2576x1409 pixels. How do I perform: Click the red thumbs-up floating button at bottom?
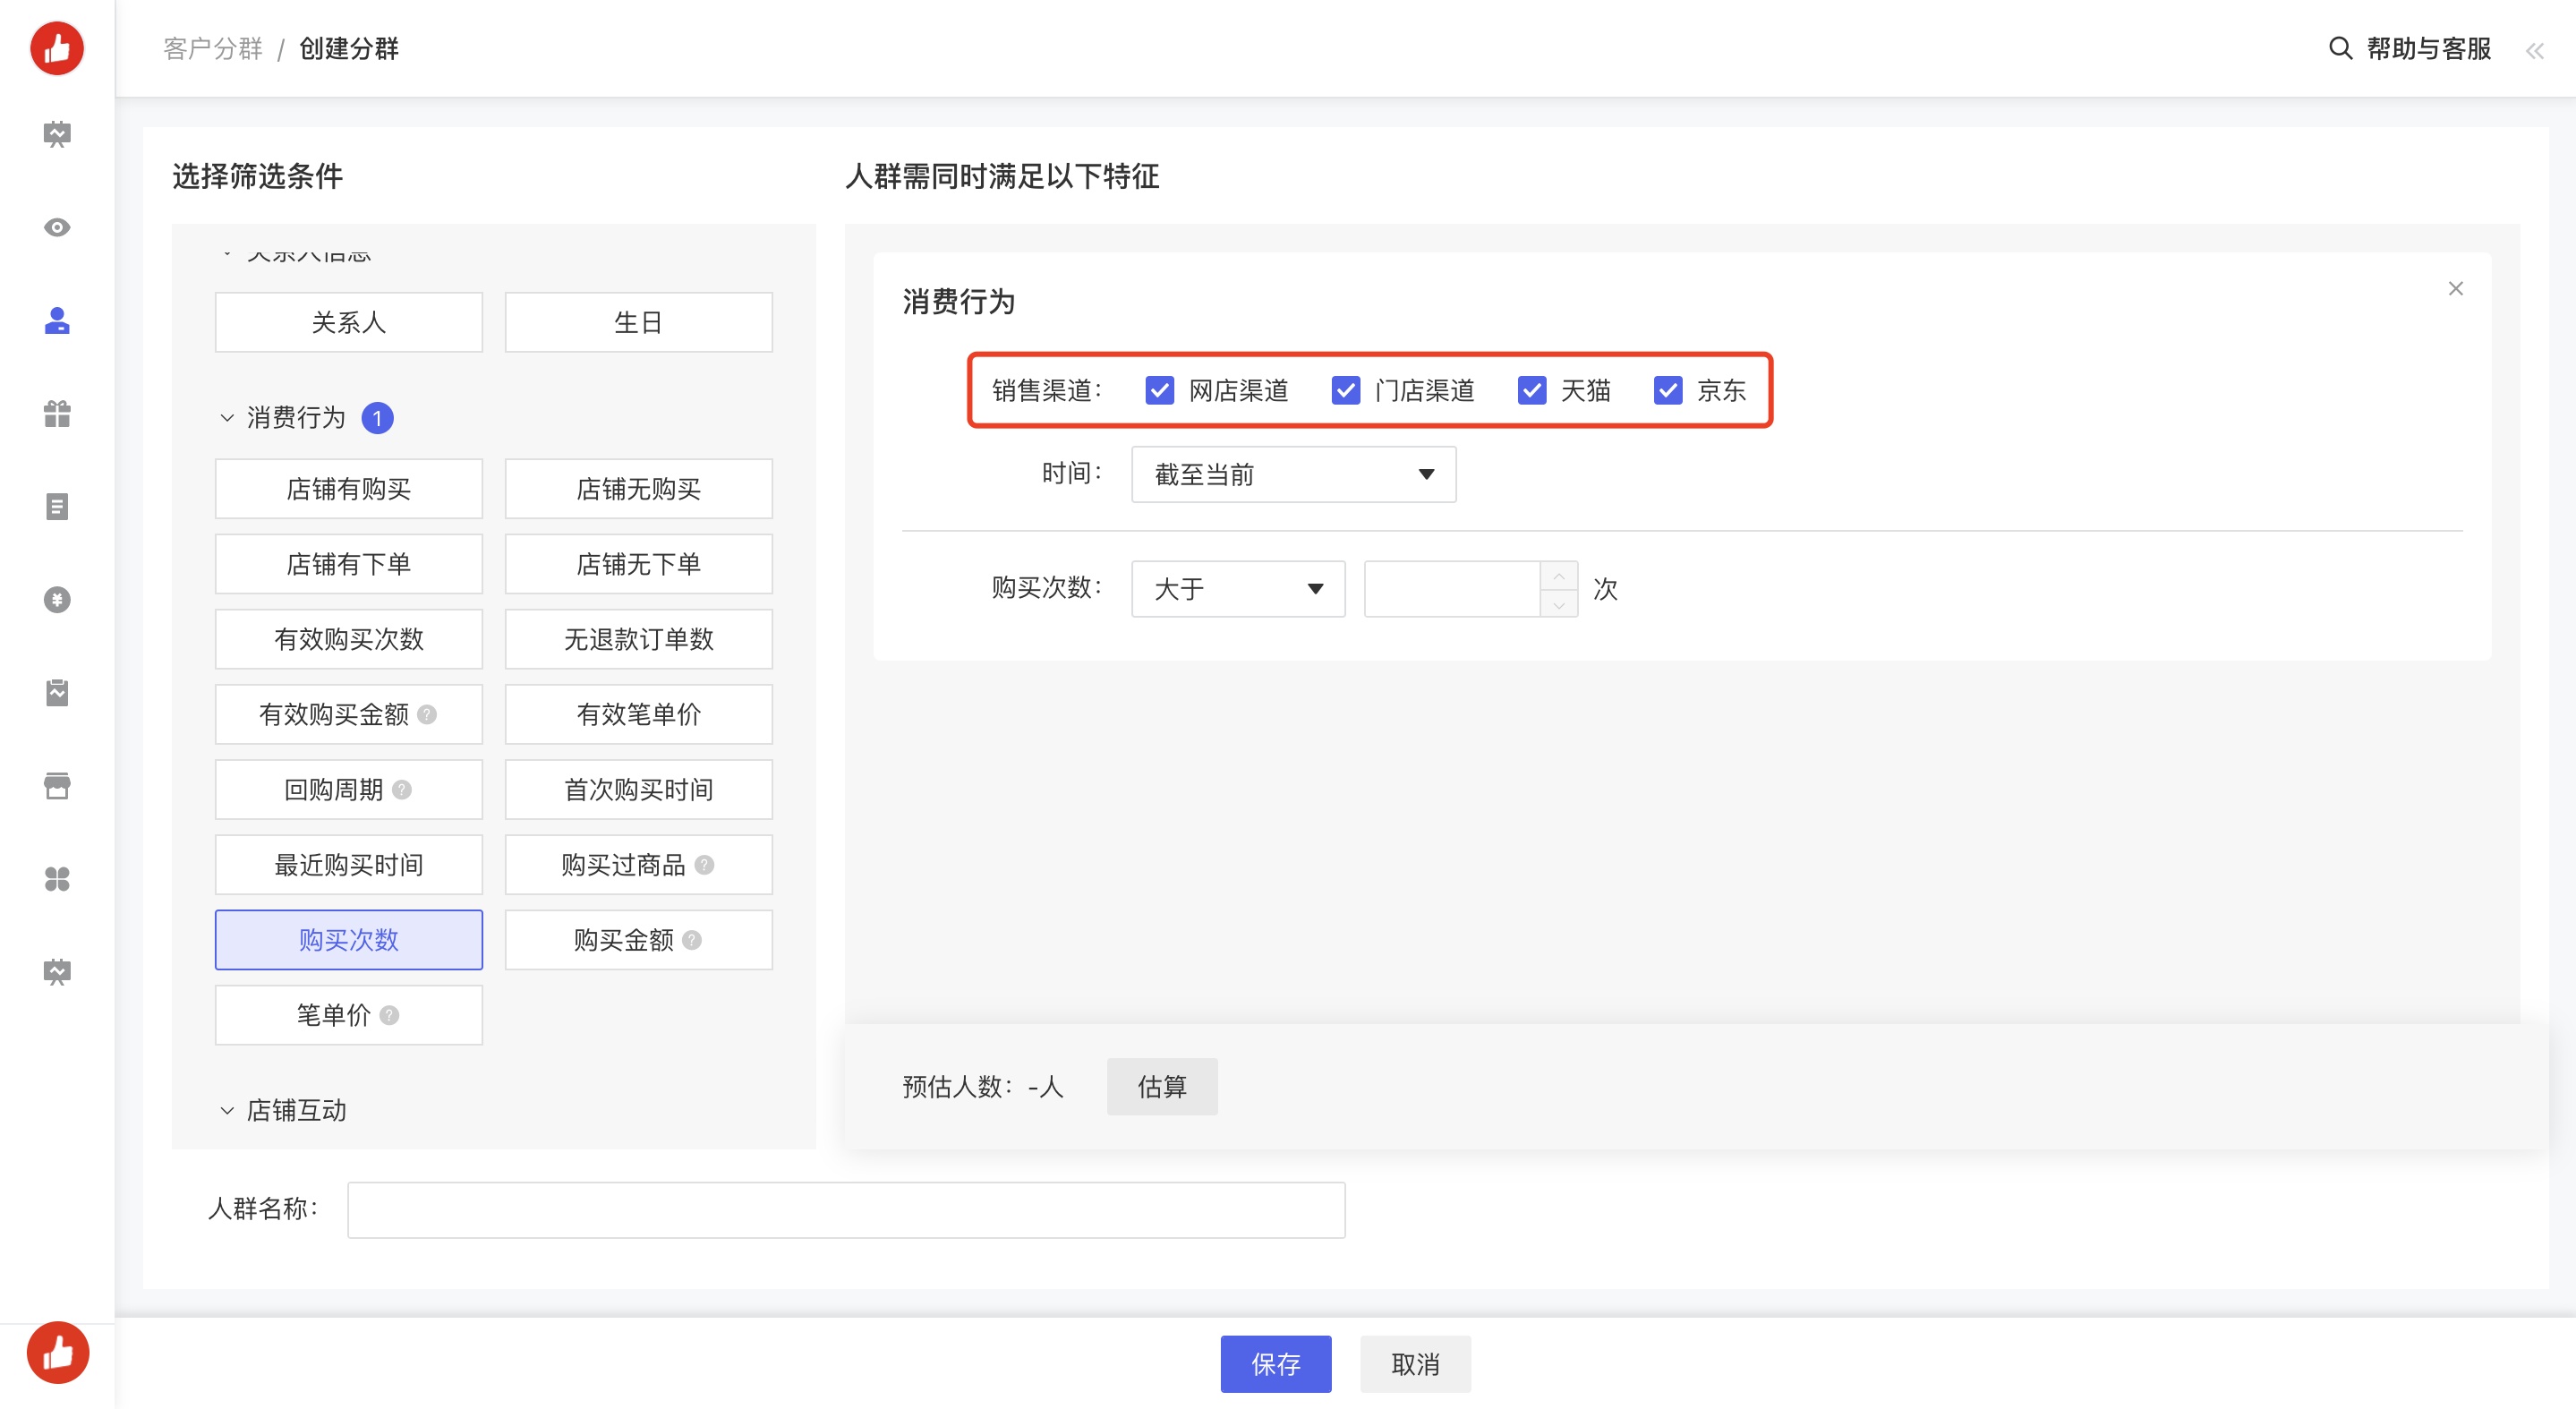click(57, 1352)
